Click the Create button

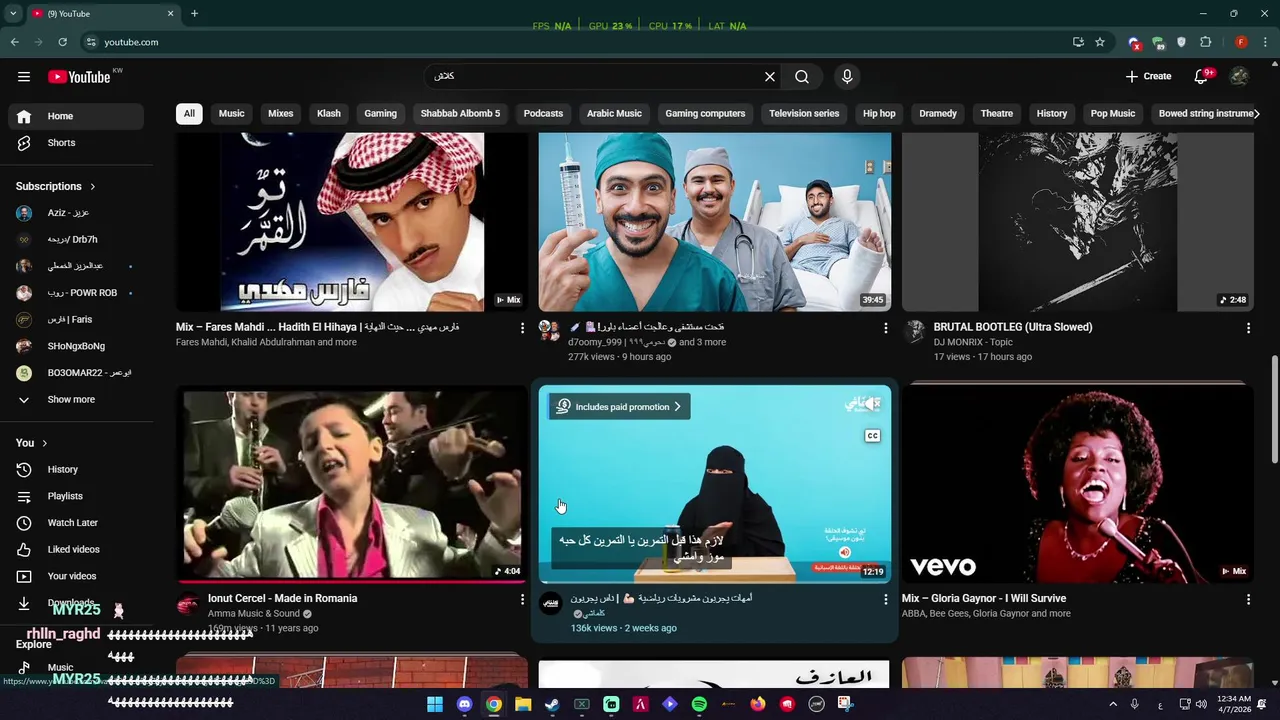click(x=1148, y=77)
